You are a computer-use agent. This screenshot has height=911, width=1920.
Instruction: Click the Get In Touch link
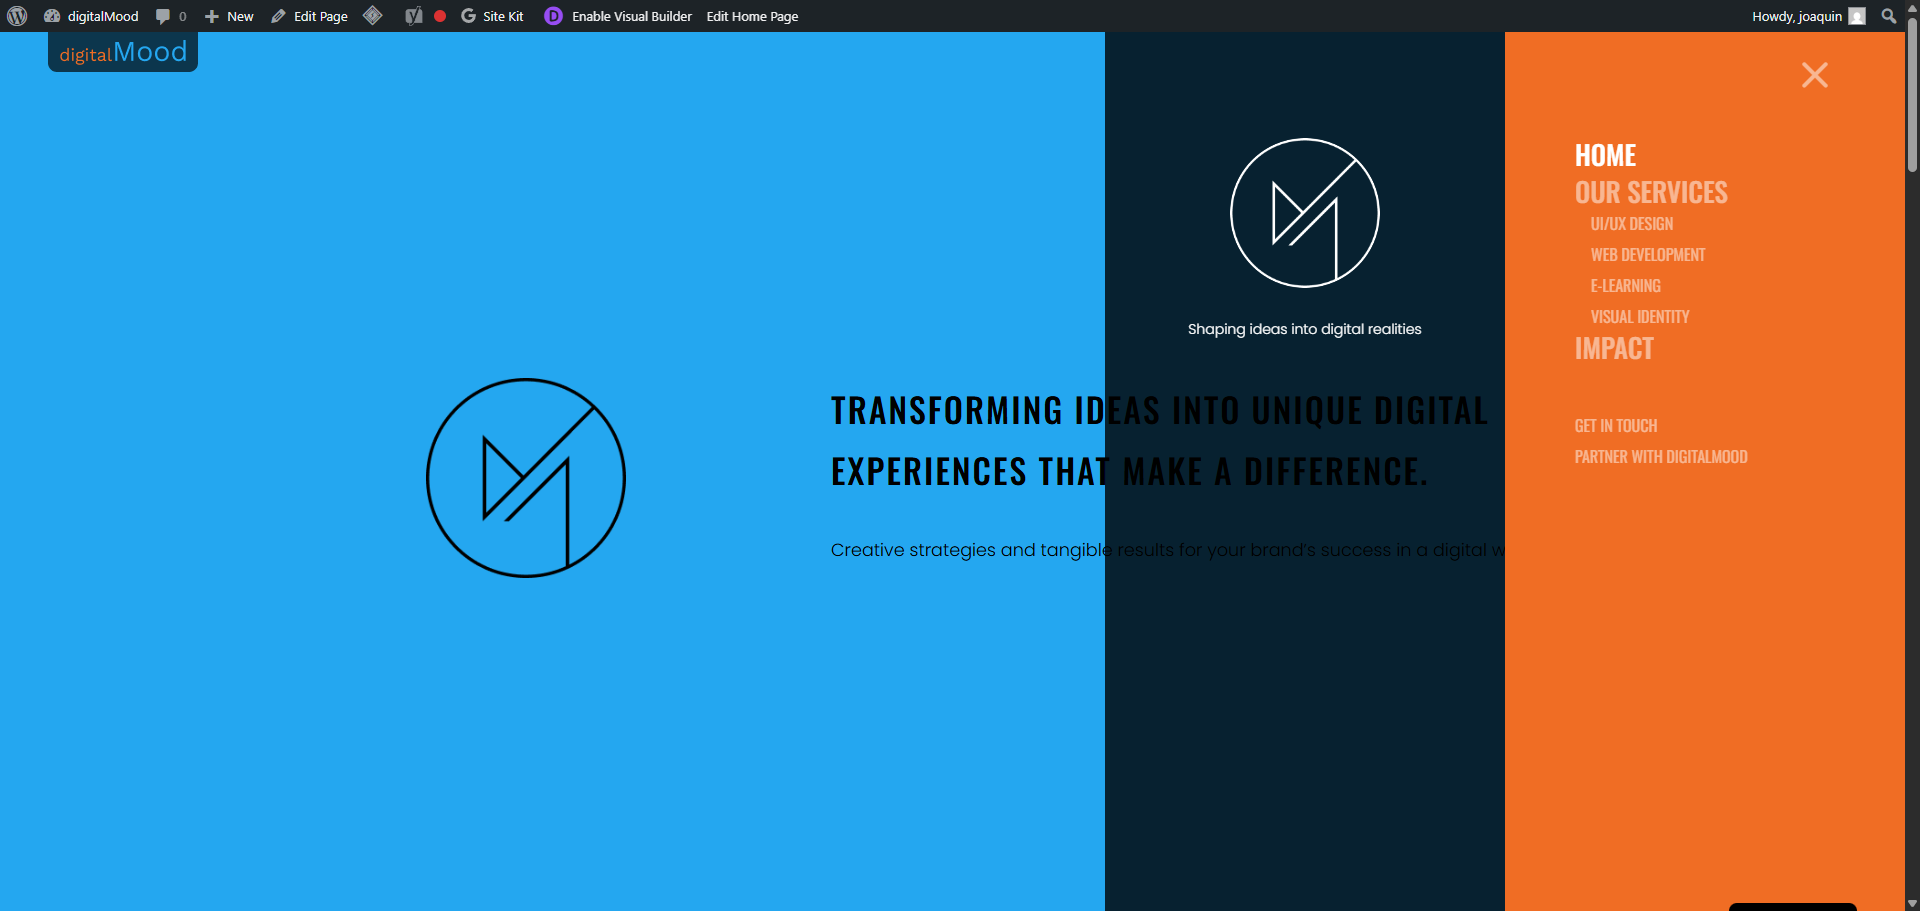[x=1615, y=426]
